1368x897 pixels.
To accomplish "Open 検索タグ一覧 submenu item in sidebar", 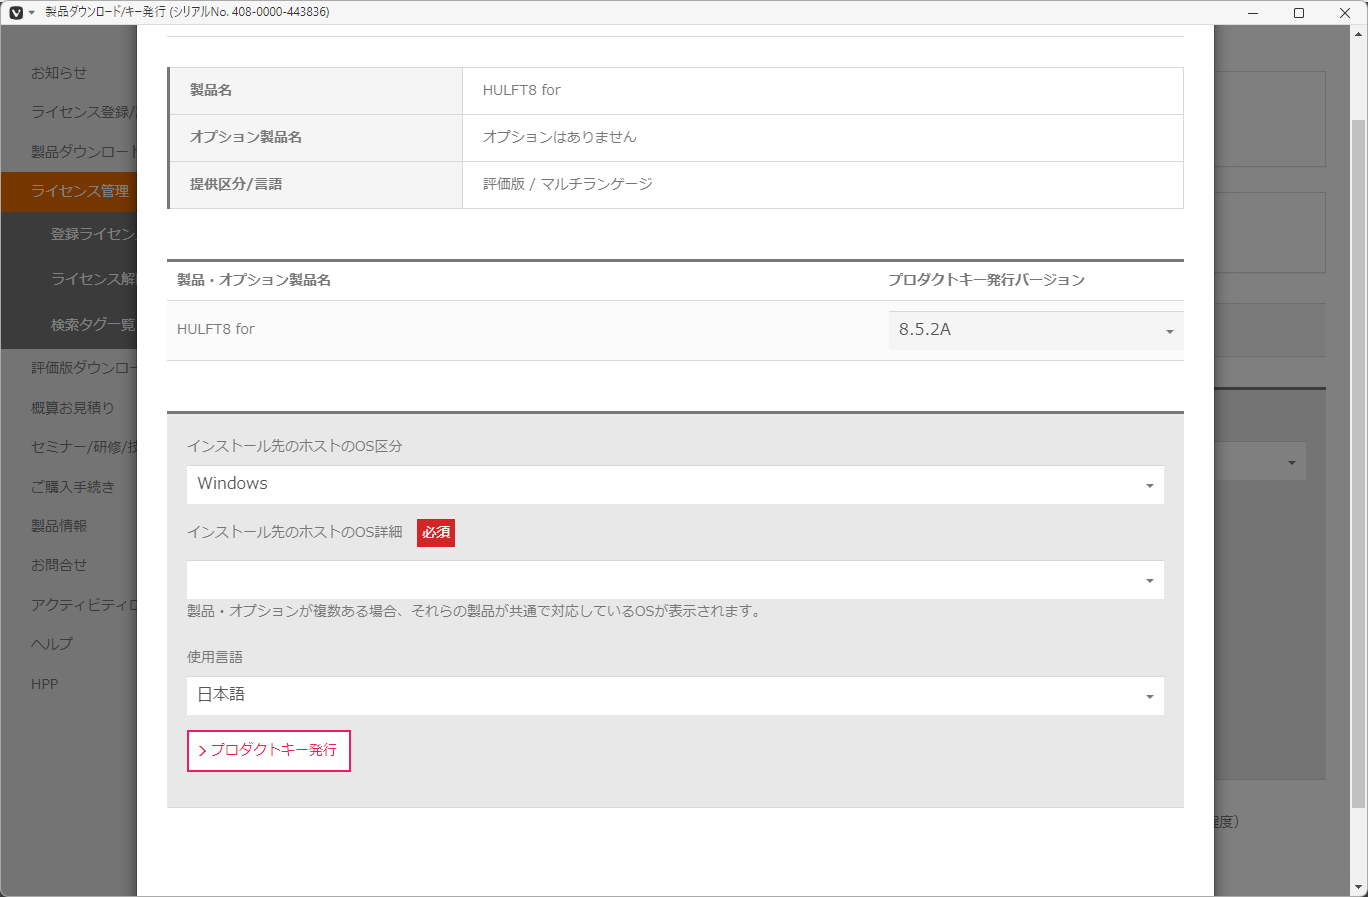I will tap(93, 325).
